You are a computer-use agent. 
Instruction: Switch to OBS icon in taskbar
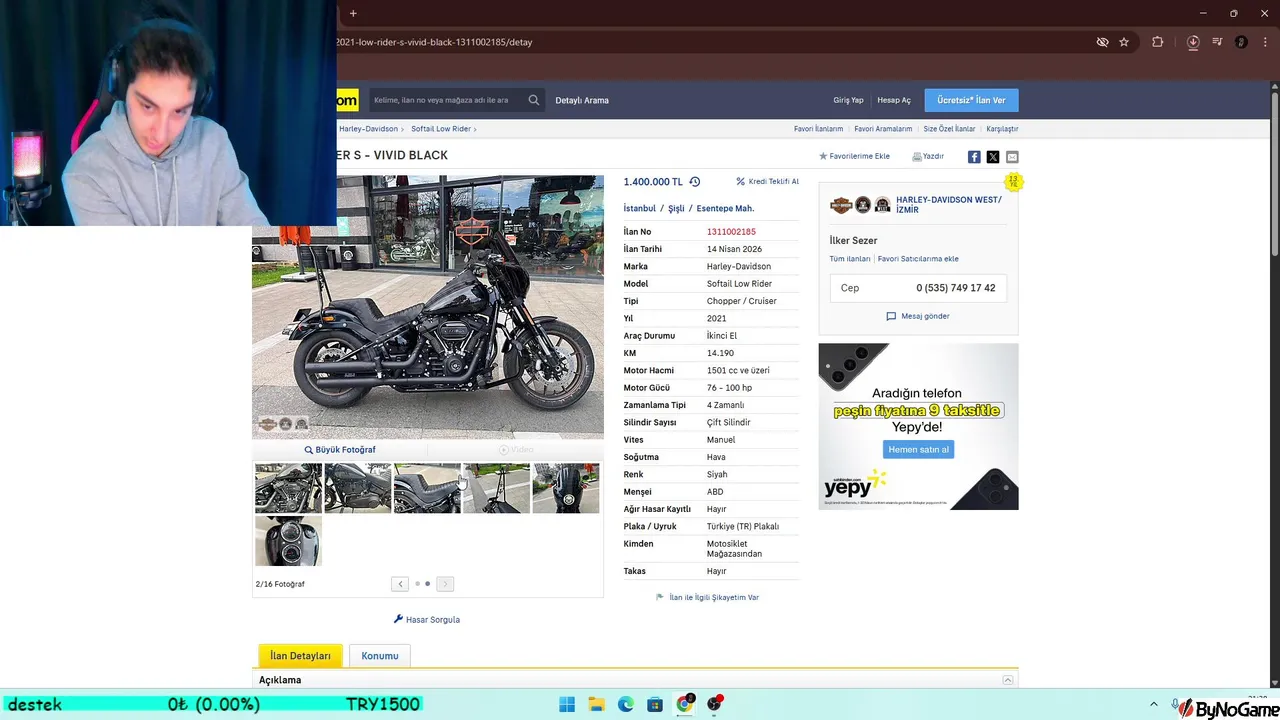[x=714, y=704]
